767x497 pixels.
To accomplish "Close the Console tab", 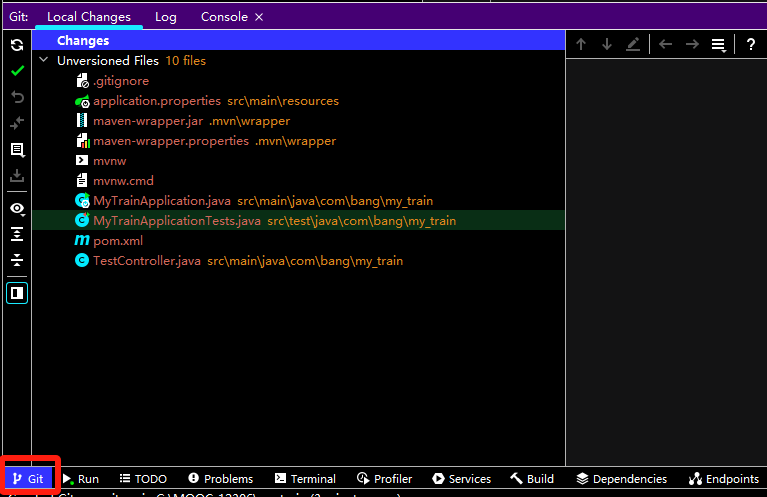I will click(259, 17).
